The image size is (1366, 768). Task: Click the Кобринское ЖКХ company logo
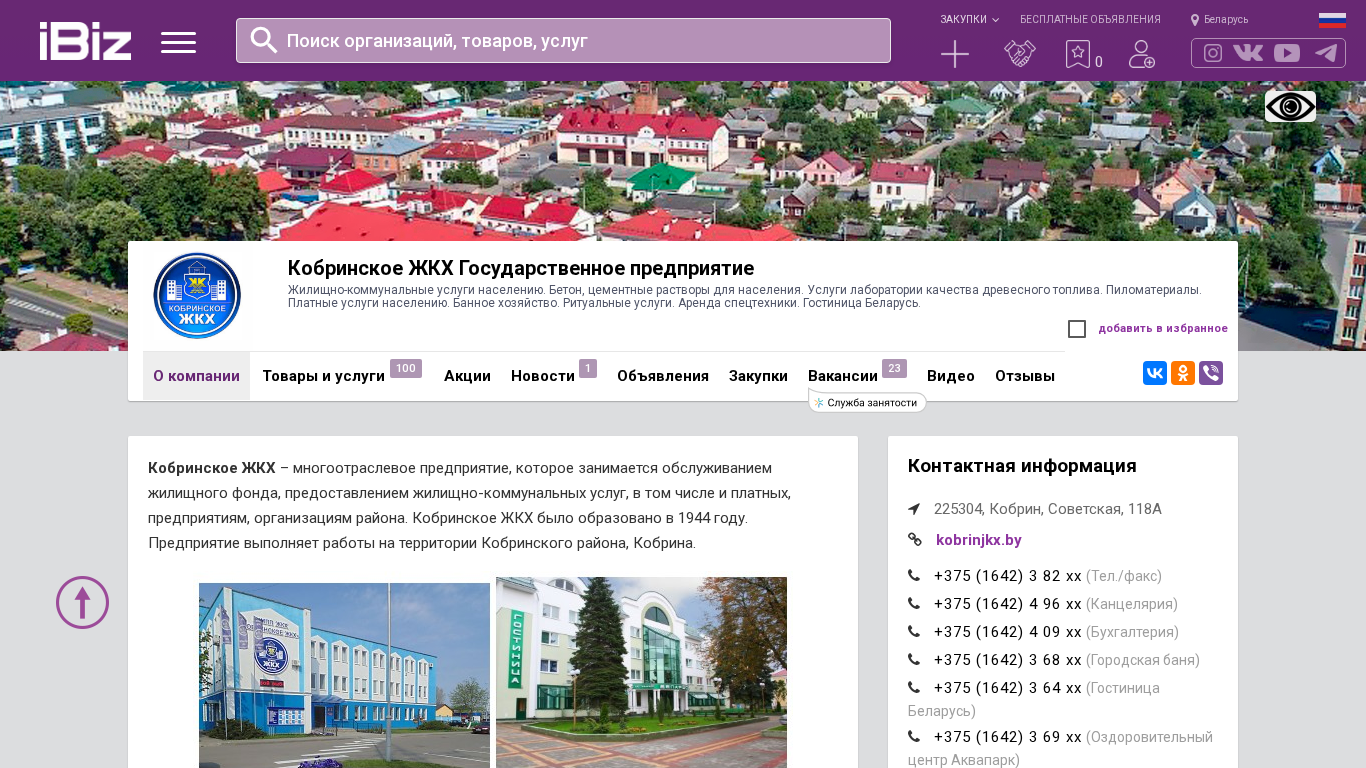[x=197, y=296]
